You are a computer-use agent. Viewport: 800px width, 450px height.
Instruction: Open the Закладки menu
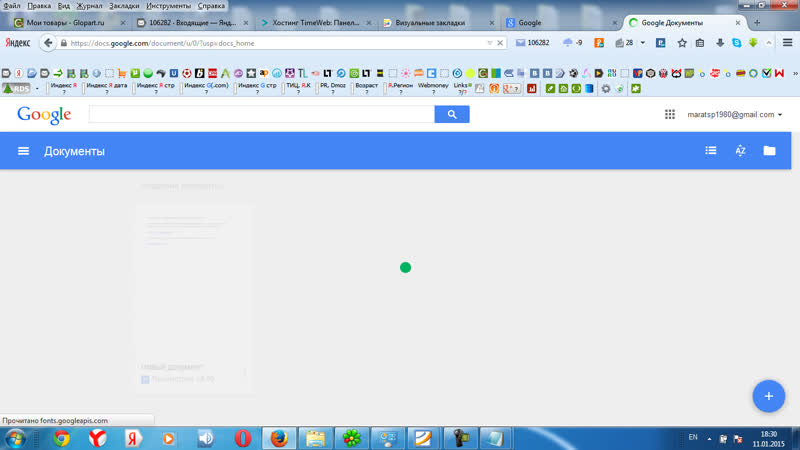click(x=124, y=6)
